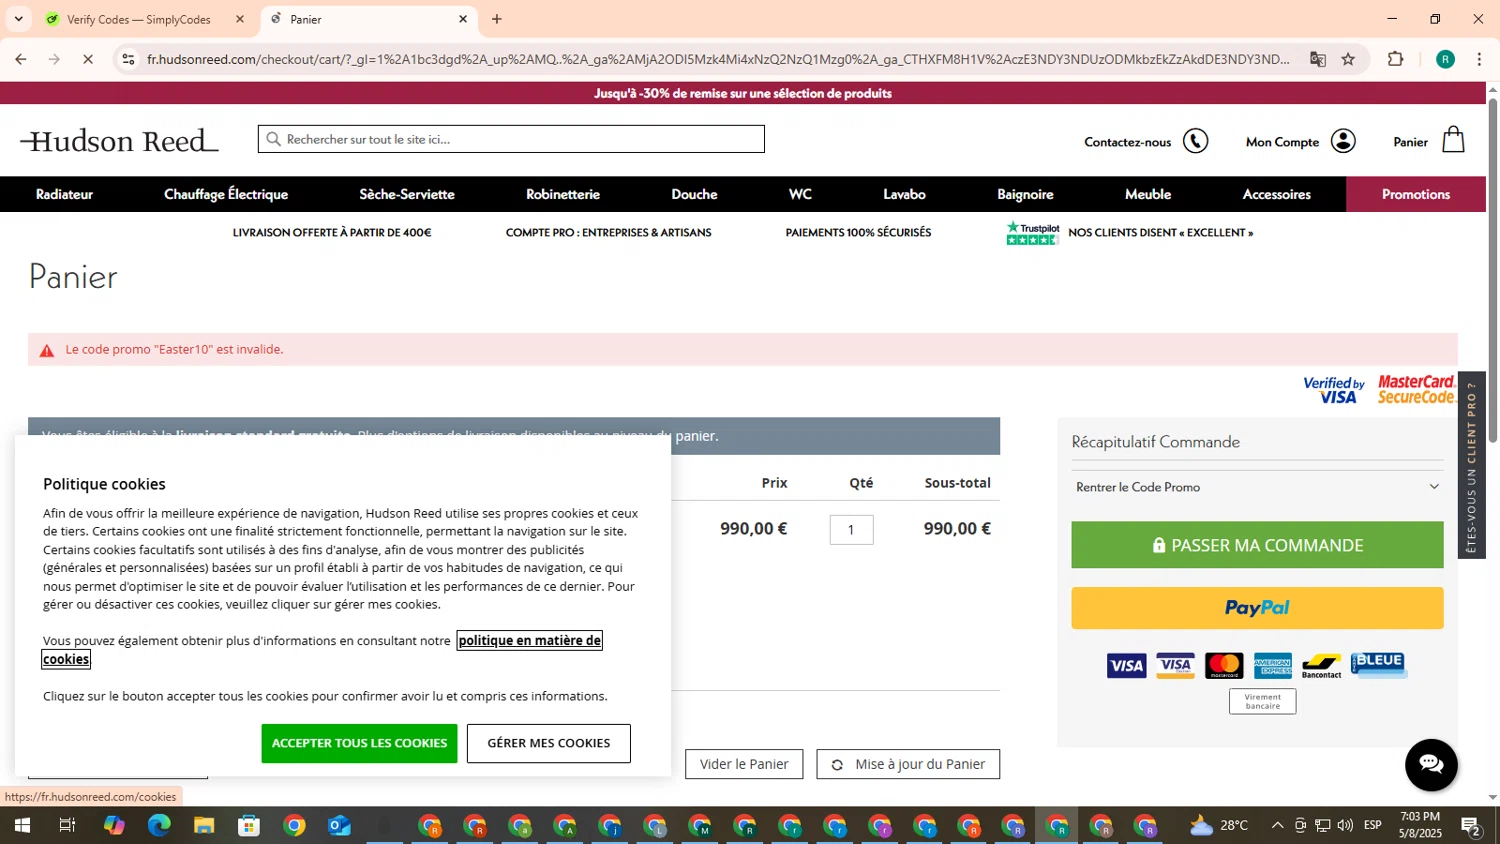Click the Mastercard payment icon
Image resolution: width=1500 pixels, height=844 pixels.
point(1224,666)
